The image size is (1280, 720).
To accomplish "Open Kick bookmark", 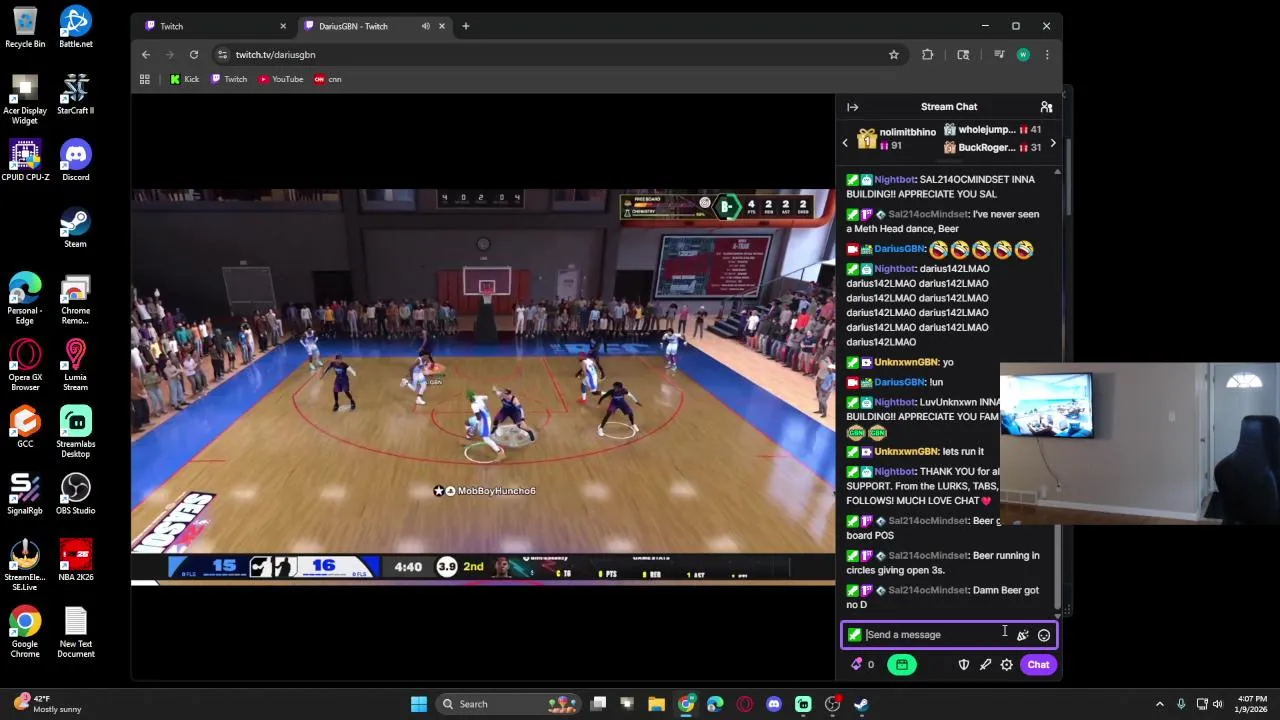I will point(184,79).
